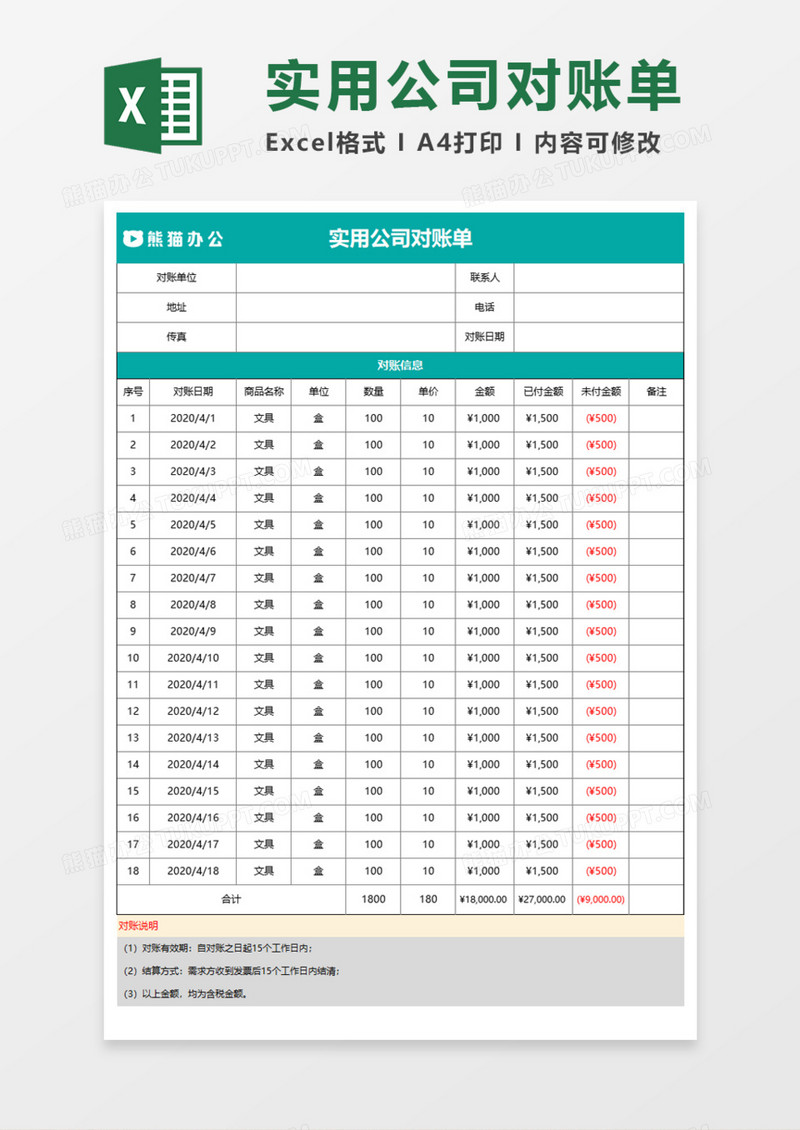800x1130 pixels.
Task: Select the 金额 column header
Action: [x=484, y=391]
